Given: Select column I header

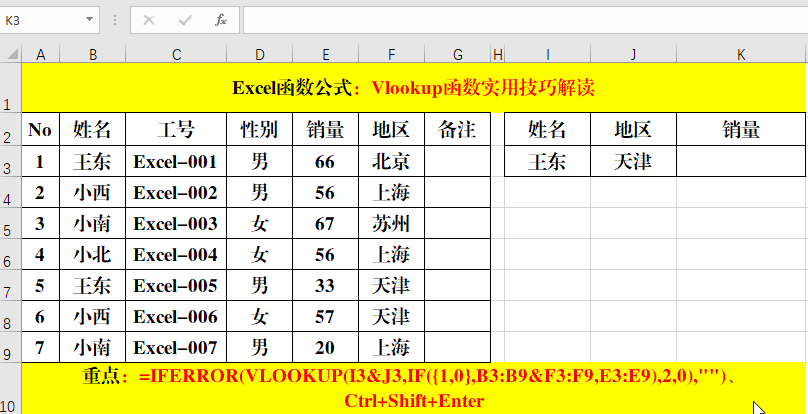Looking at the screenshot, I should click(548, 55).
